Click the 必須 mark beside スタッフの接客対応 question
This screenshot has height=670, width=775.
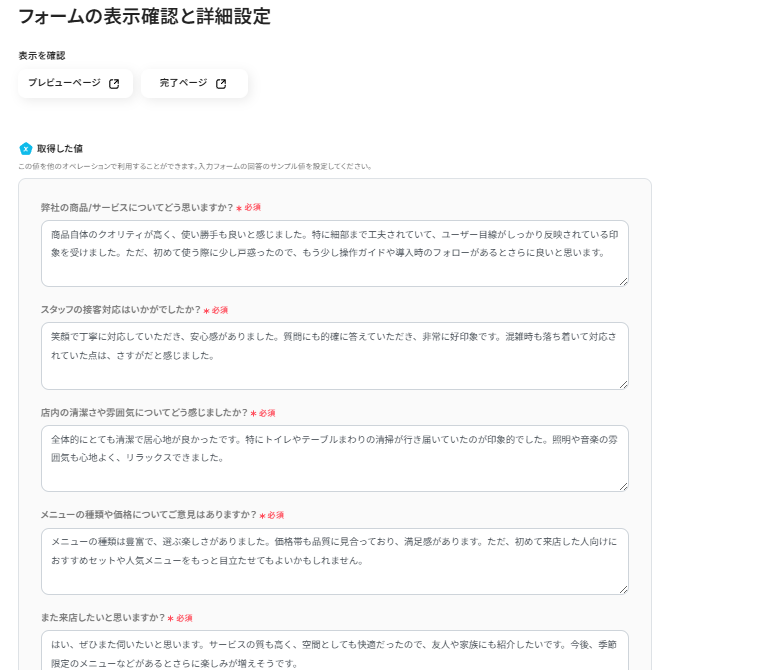click(x=216, y=310)
